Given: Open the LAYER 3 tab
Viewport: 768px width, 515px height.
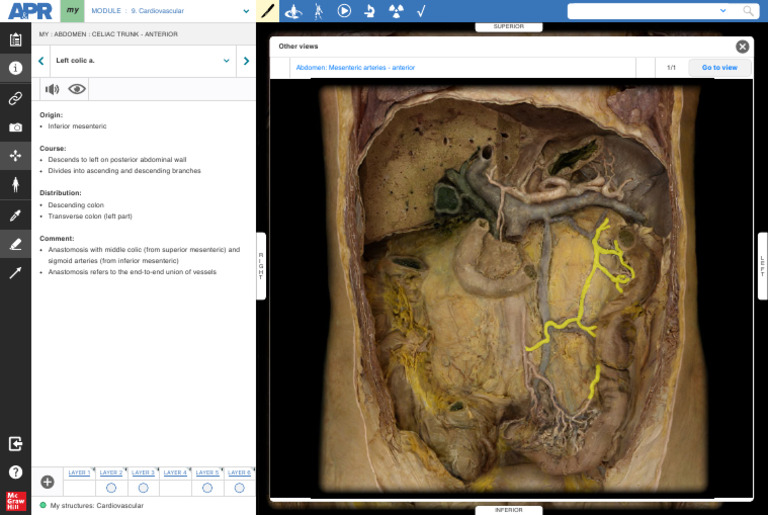Looking at the screenshot, I should point(143,473).
